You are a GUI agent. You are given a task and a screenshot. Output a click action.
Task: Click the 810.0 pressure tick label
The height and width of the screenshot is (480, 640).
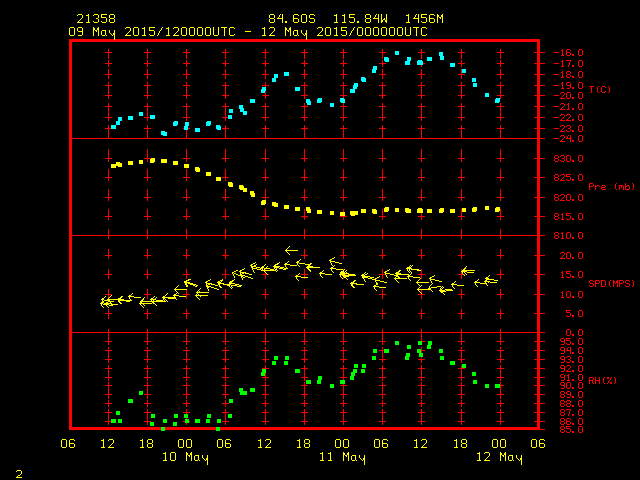coord(568,236)
